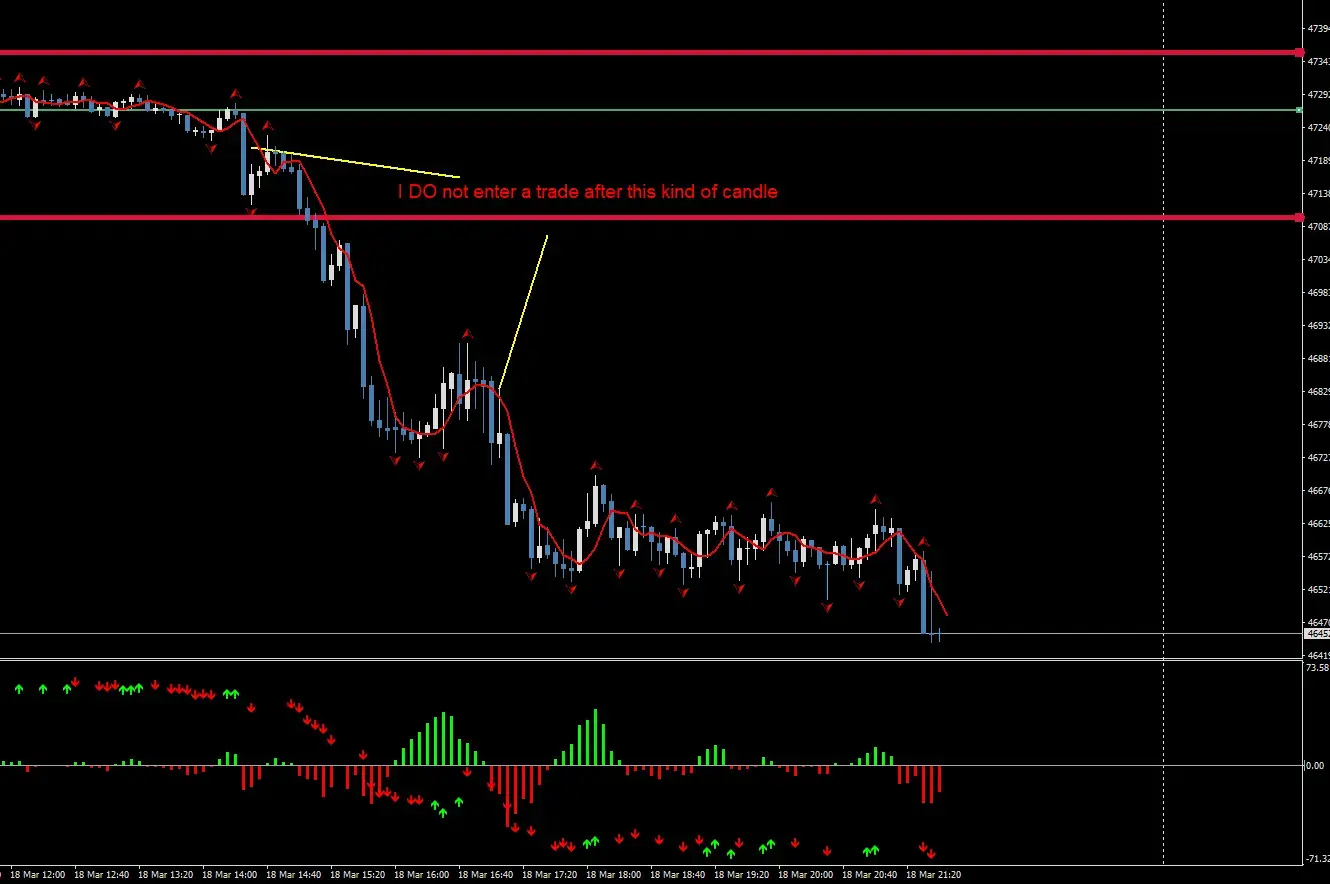Click the price axis label starting 4703

pos(1318,259)
